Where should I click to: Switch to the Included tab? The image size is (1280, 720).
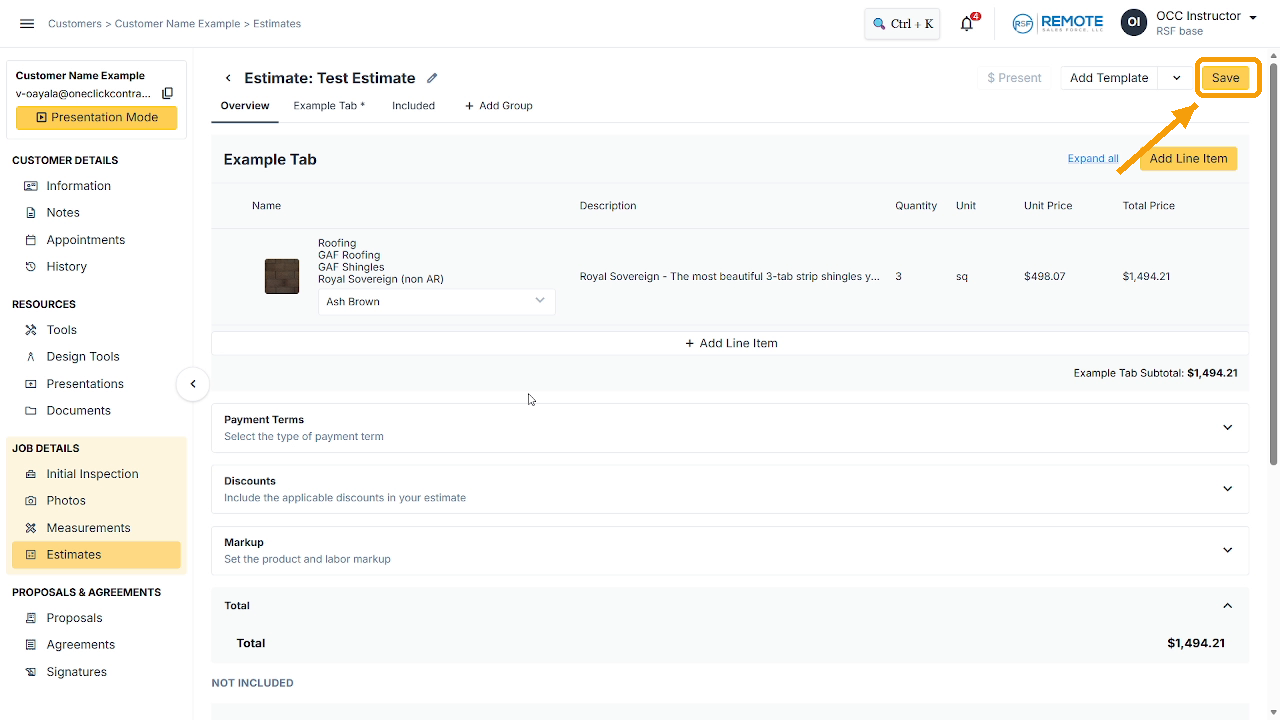pos(413,106)
